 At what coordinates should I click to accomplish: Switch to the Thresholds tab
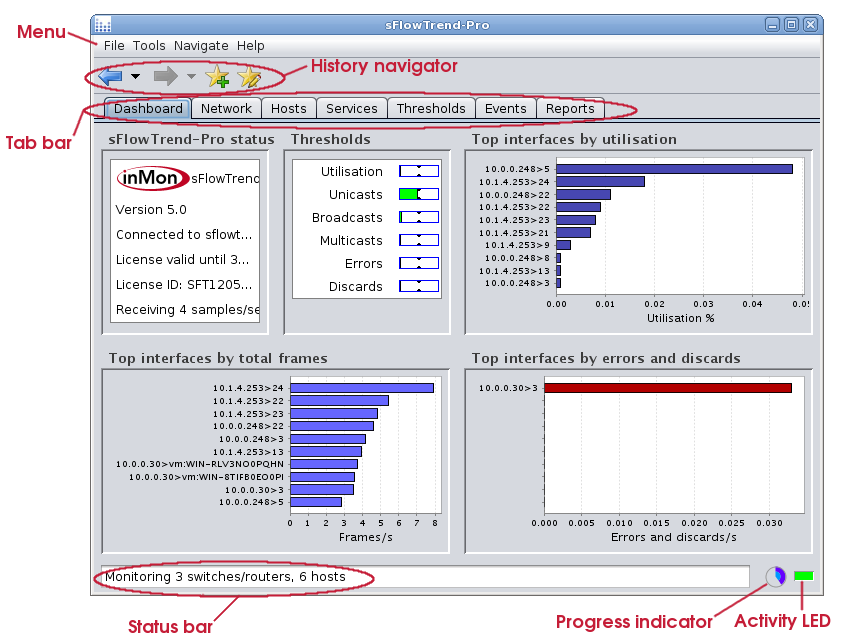point(431,108)
